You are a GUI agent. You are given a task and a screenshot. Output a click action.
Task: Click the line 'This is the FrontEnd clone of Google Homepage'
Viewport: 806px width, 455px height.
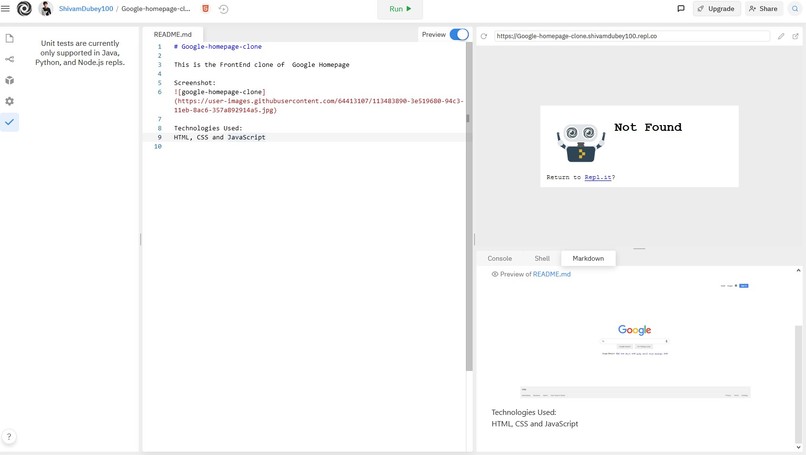click(x=261, y=65)
